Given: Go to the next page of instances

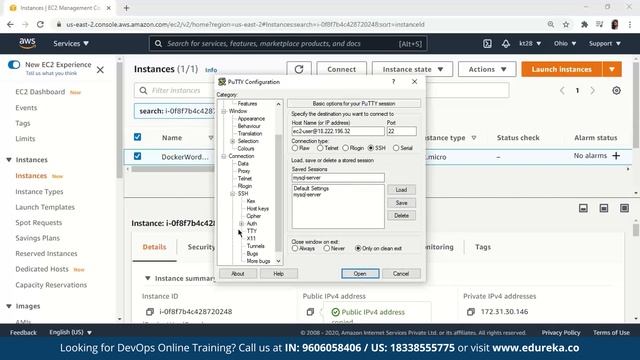Looking at the screenshot, I should pyautogui.click(x=592, y=91).
